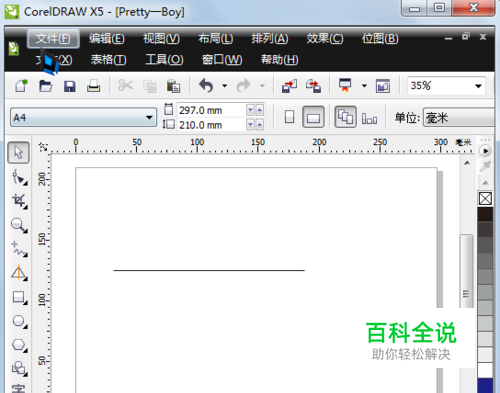500x393 pixels.
Task: Select the Shape edit tool
Action: coord(19,177)
